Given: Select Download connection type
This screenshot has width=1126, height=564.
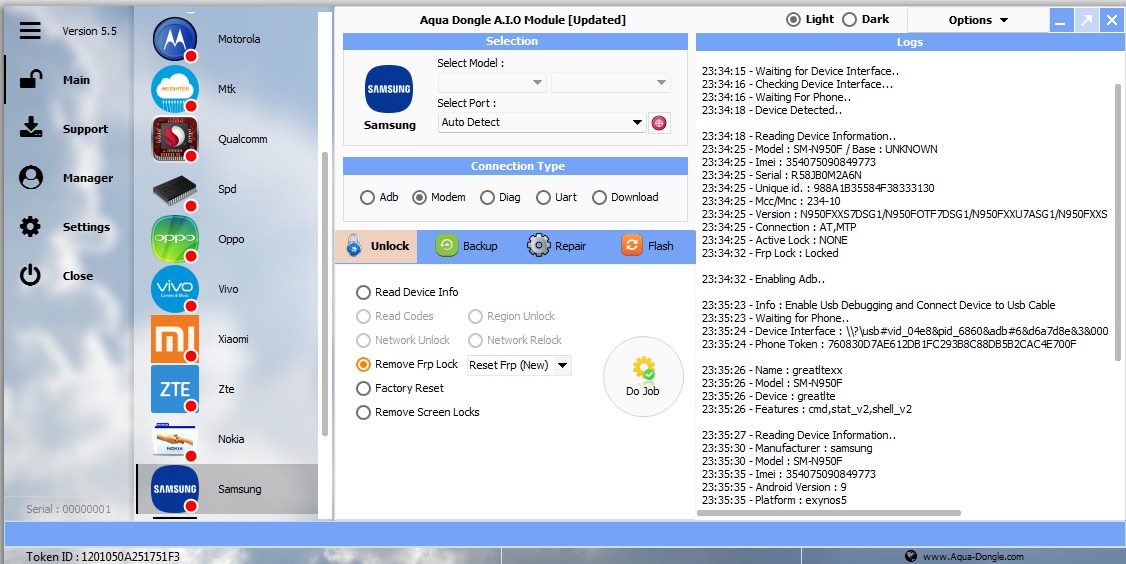Looking at the screenshot, I should pos(600,197).
